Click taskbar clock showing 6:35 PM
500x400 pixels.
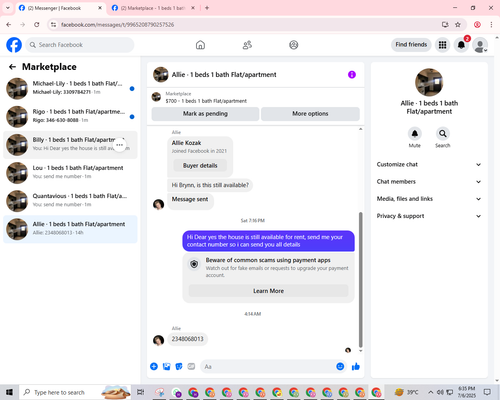coord(467,392)
